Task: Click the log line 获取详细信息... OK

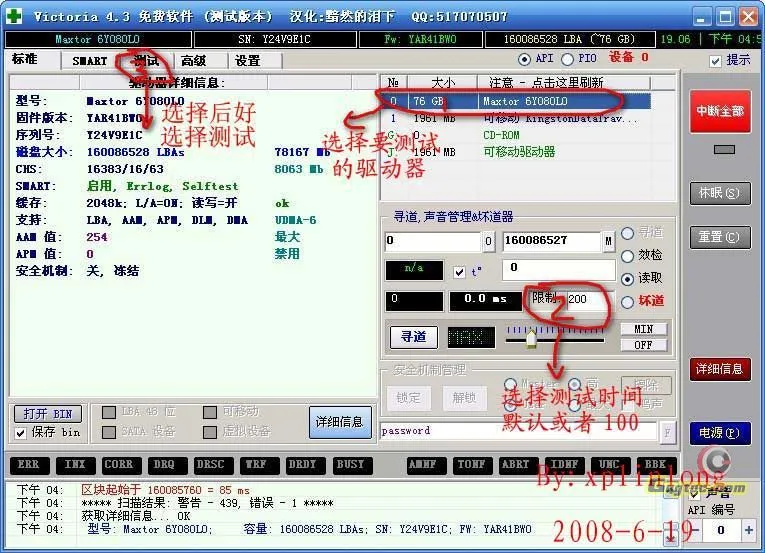Action: (x=136, y=516)
